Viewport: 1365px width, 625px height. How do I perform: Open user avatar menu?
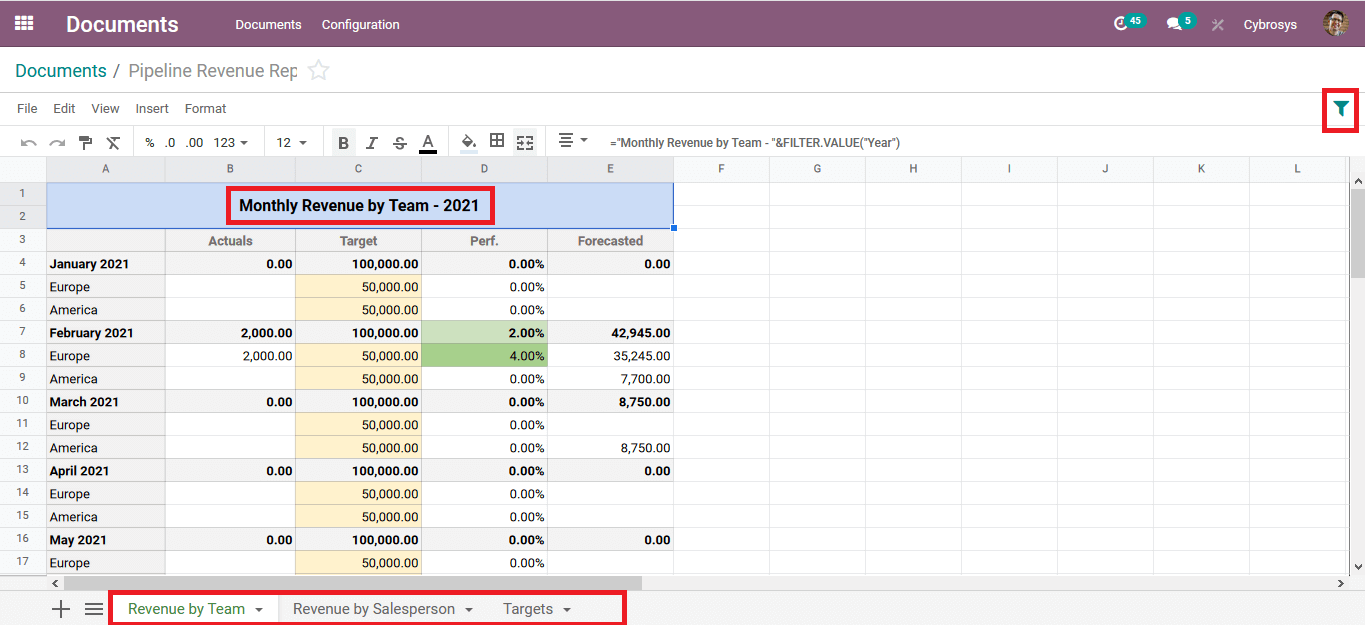[x=1335, y=24]
